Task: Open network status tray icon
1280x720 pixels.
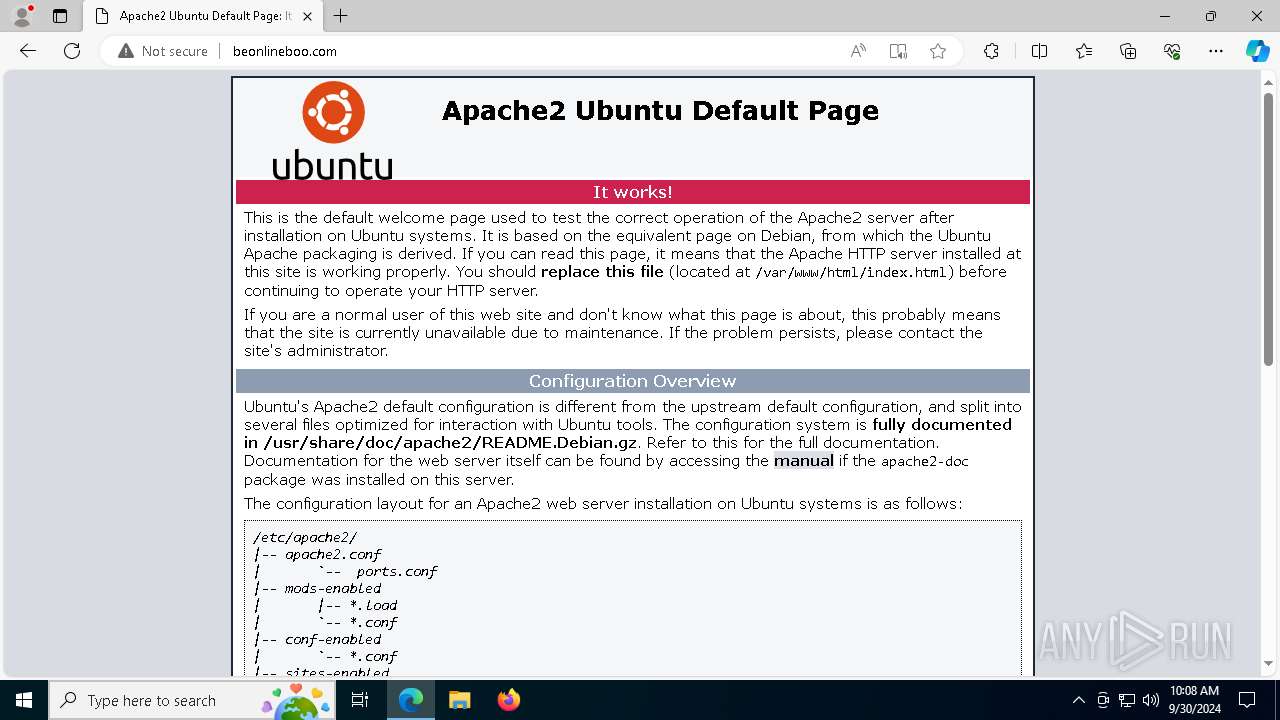Action: (1127, 700)
